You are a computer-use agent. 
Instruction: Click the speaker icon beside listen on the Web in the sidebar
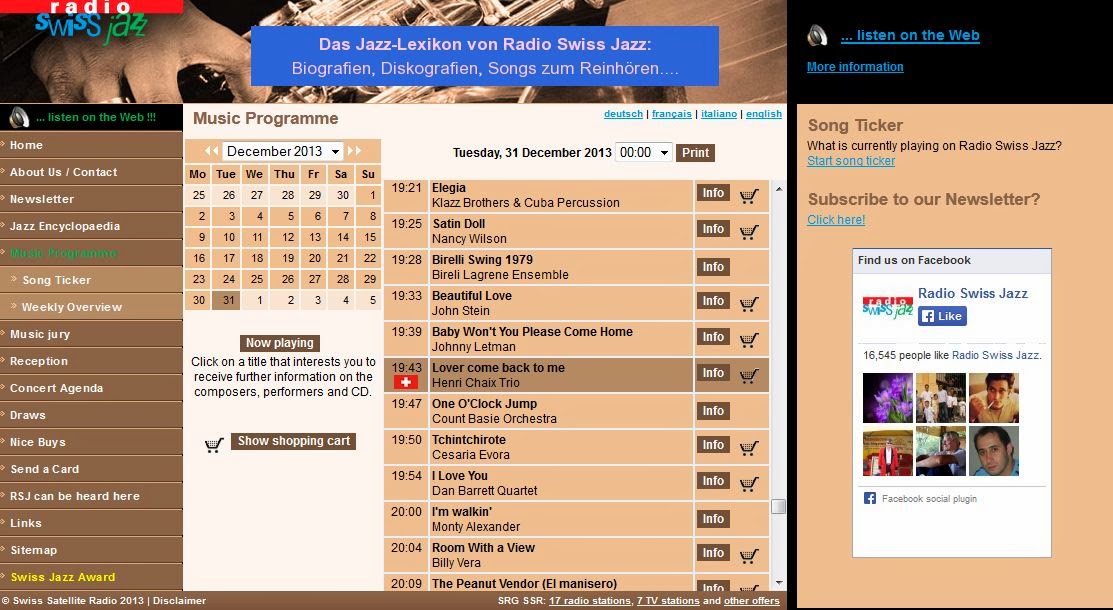[x=19, y=117]
